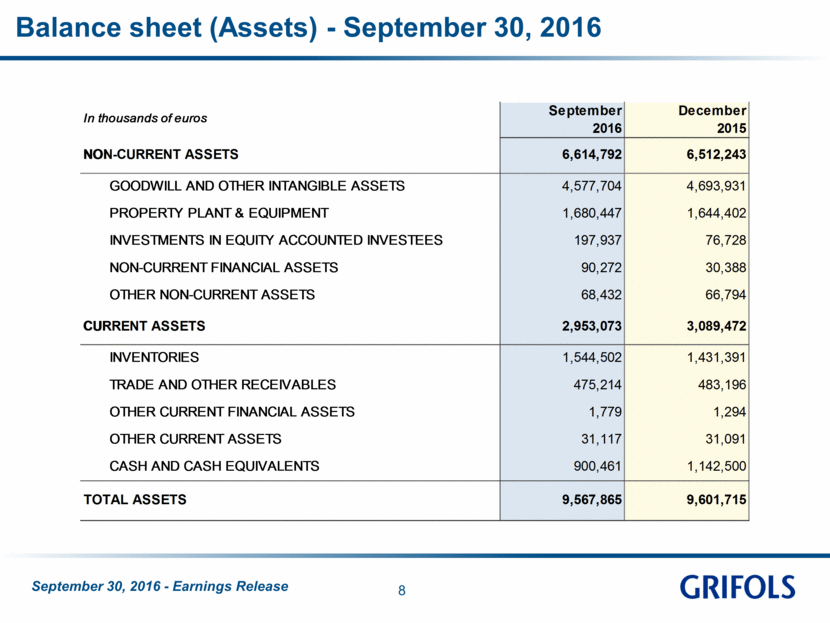
Task: Click the value 1,294
Action: tap(729, 412)
